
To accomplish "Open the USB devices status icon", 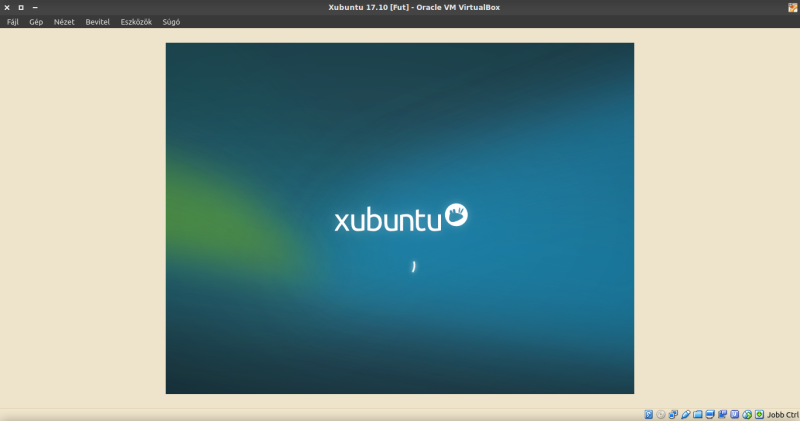I will (x=685, y=414).
